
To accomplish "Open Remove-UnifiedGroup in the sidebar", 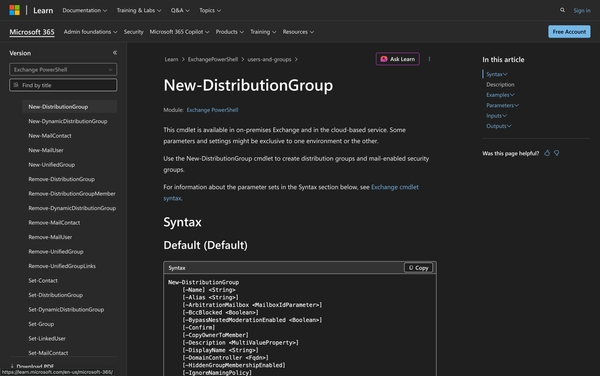I will click(56, 252).
